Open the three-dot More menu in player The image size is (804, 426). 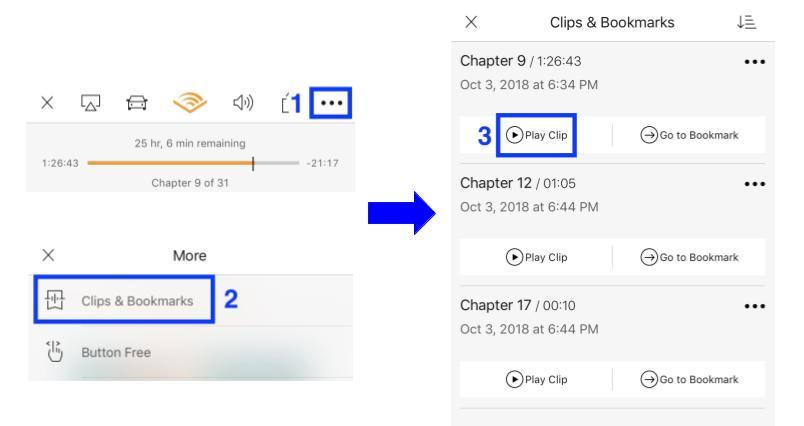[331, 103]
